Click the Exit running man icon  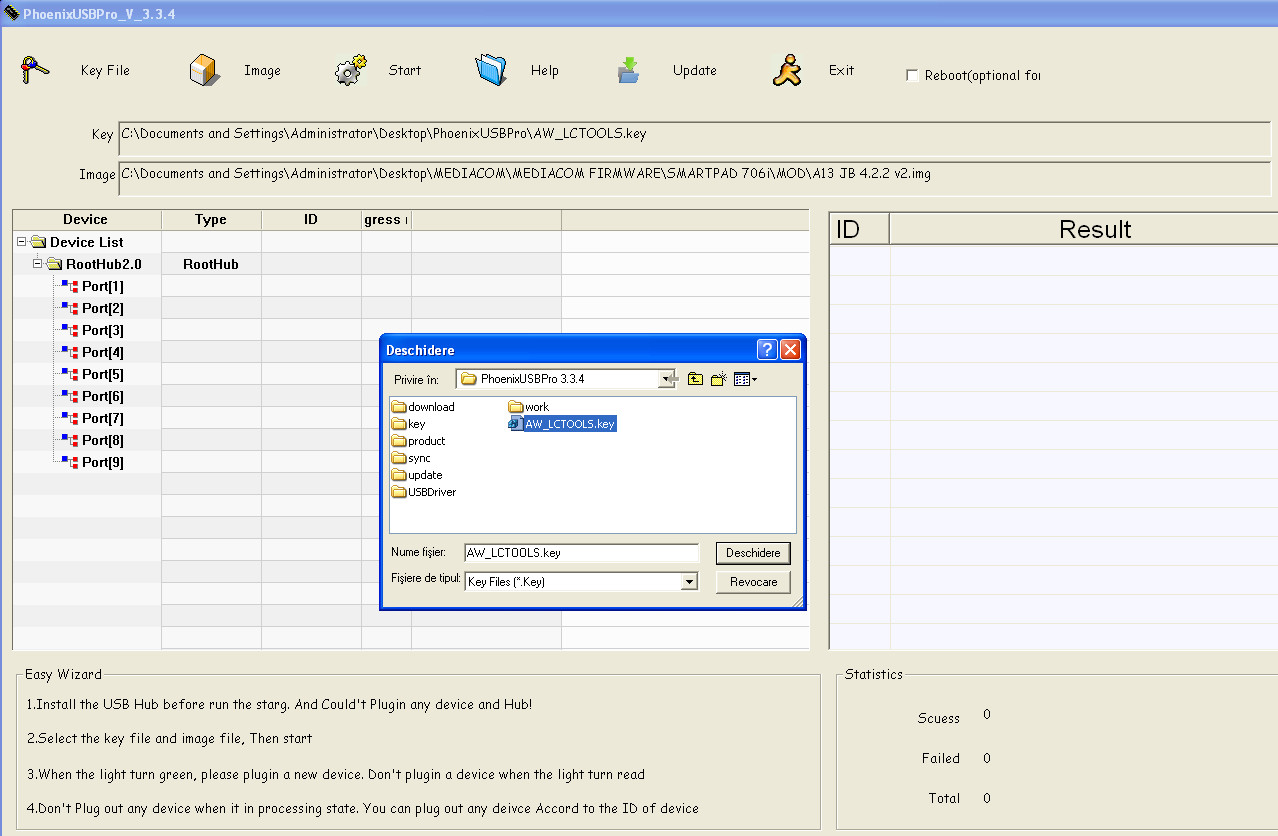(787, 70)
